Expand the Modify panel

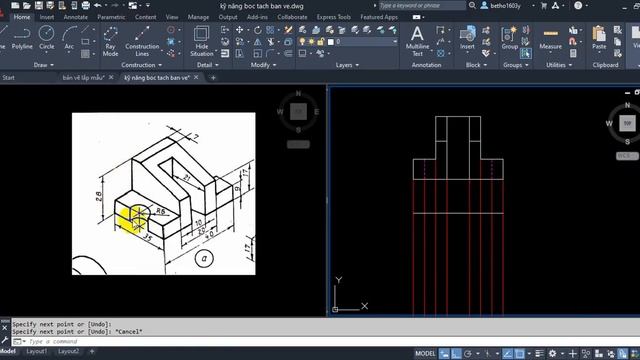[x=263, y=65]
